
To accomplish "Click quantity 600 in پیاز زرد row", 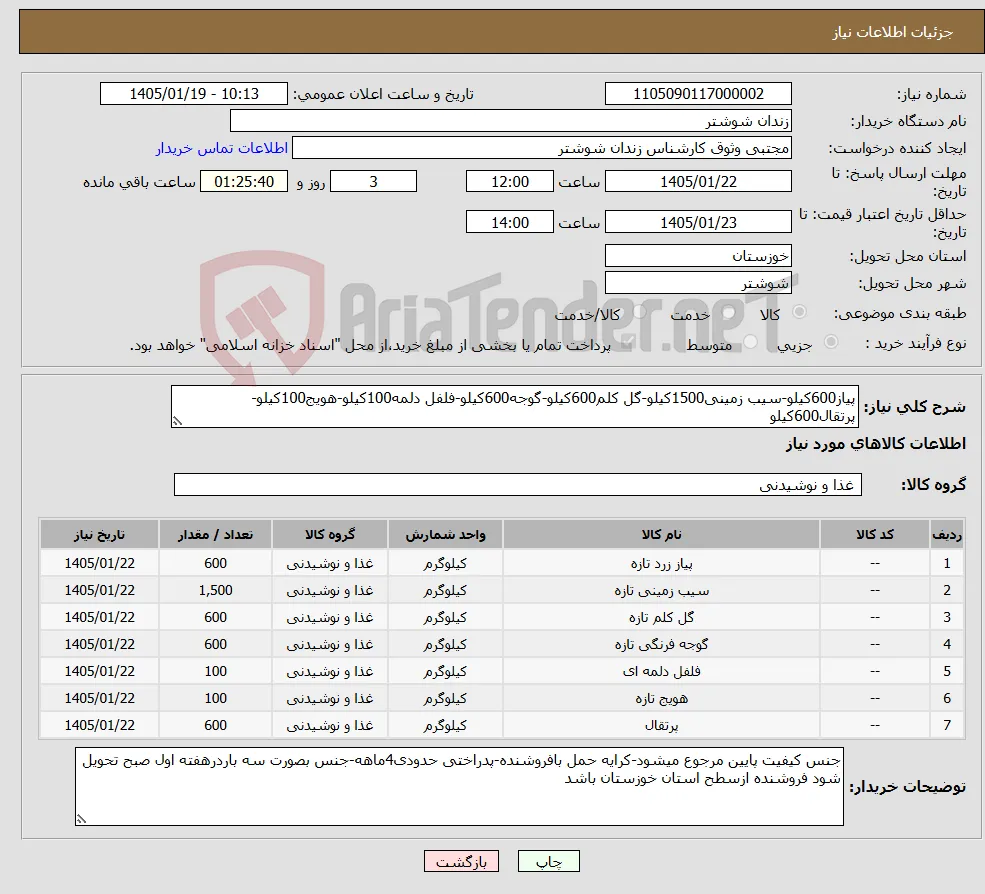I will pos(215,564).
